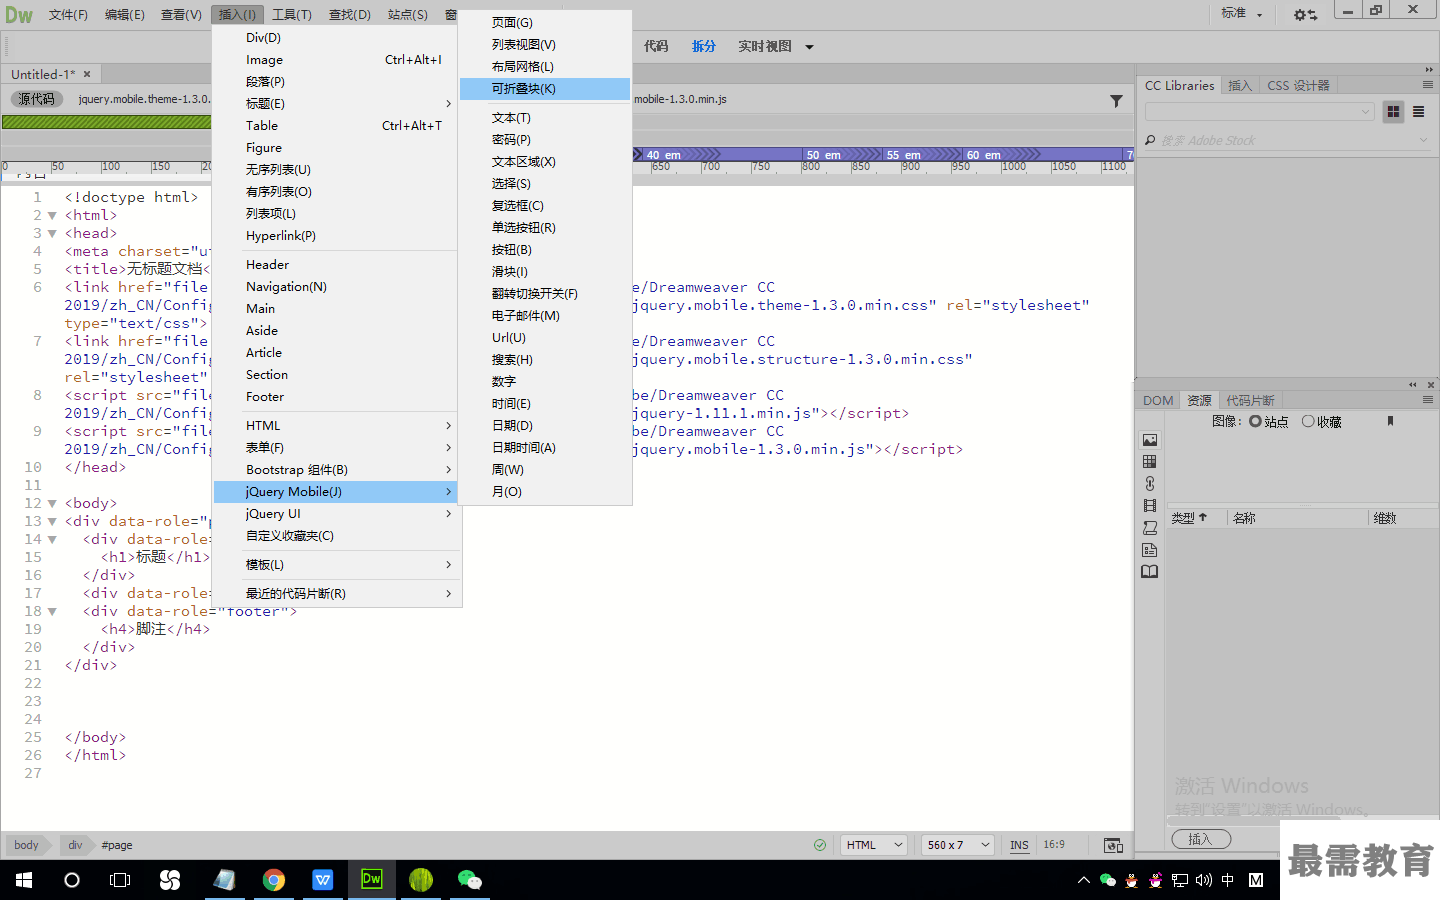Switch to 拆分 view button
1440x900 pixels.
pos(704,46)
